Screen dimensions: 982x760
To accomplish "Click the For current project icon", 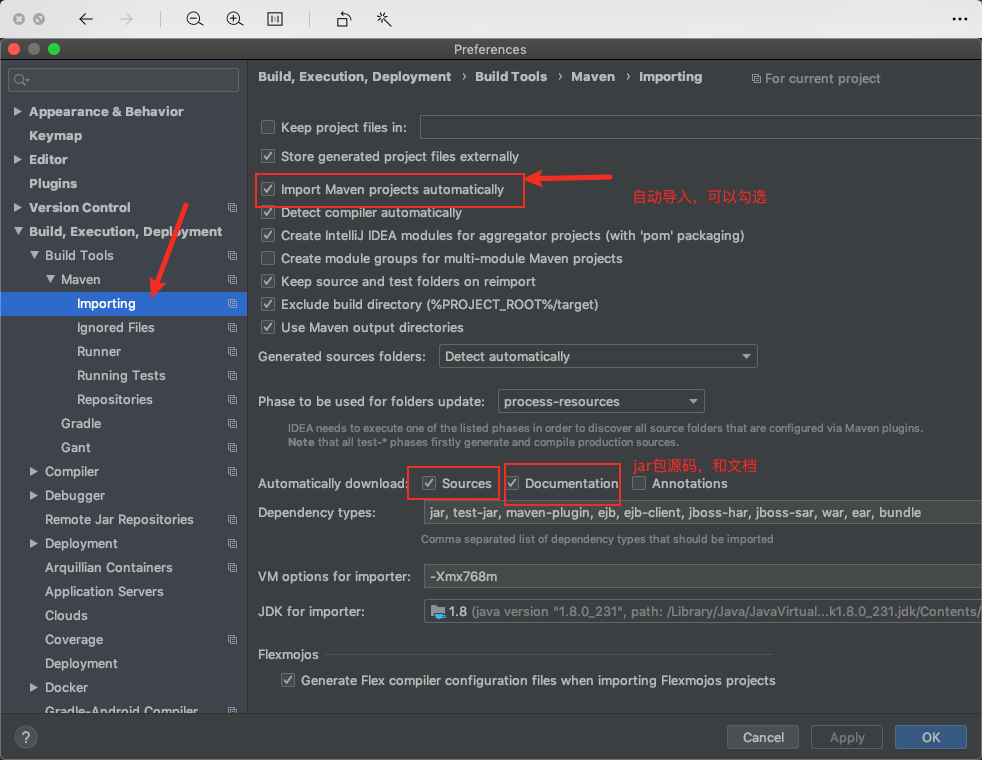I will coord(756,78).
